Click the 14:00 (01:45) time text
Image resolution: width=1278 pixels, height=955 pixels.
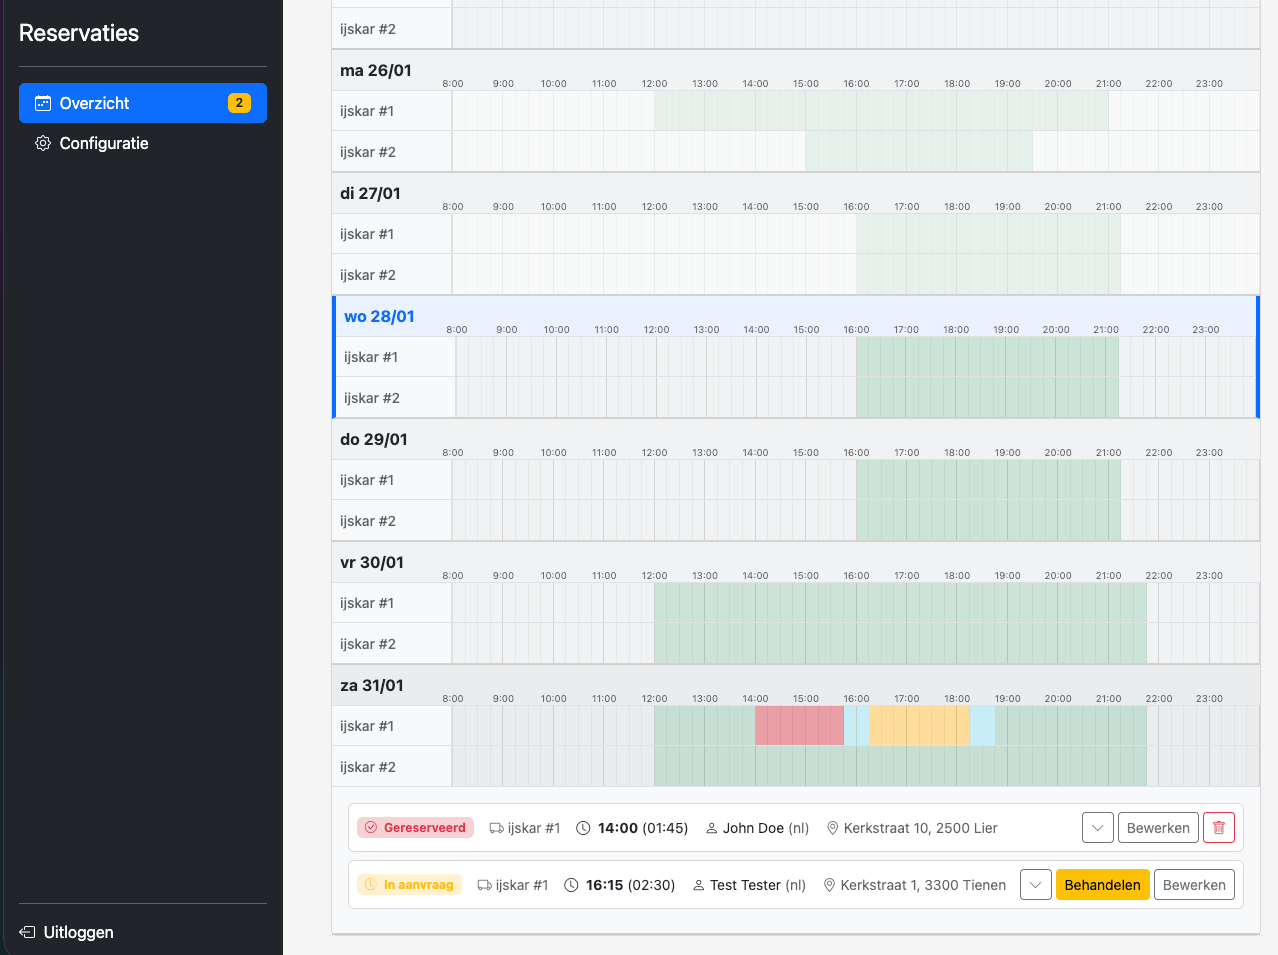[x=643, y=828]
